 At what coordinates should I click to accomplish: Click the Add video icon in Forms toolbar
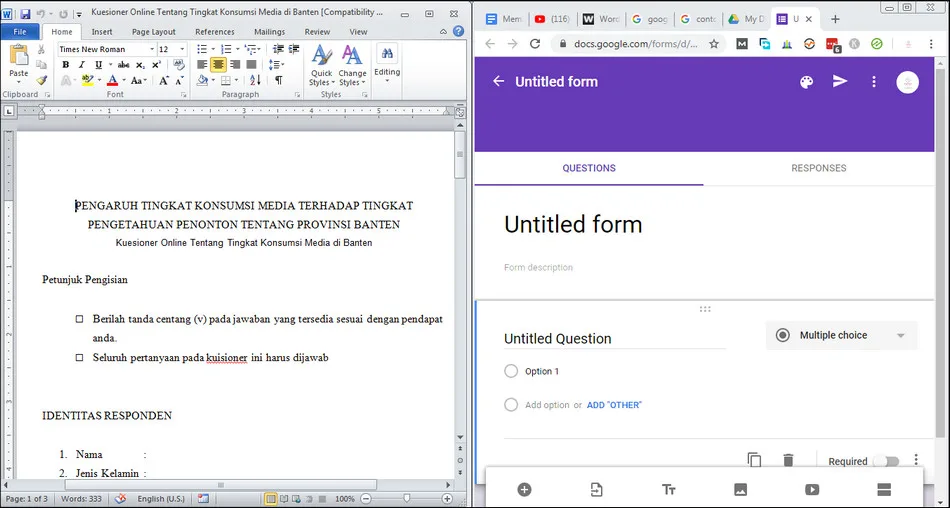click(812, 490)
